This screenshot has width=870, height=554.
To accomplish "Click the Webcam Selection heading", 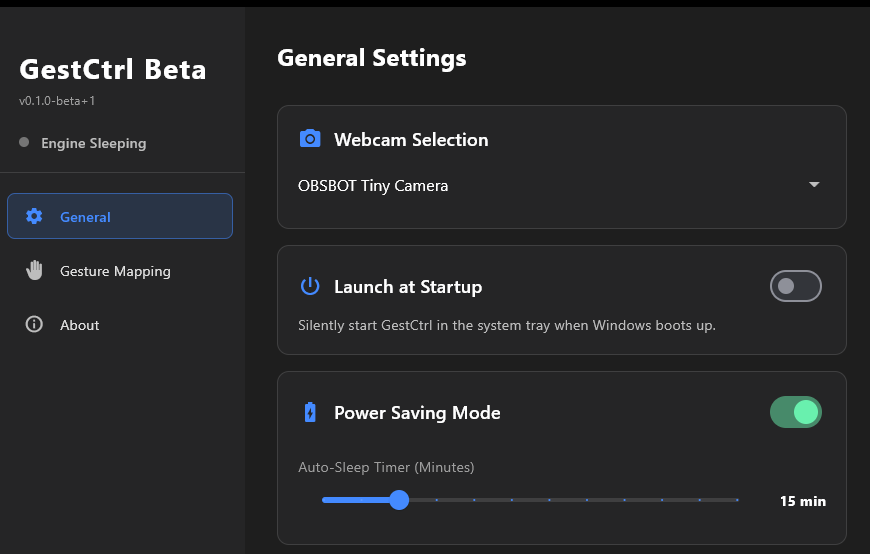I will (411, 139).
